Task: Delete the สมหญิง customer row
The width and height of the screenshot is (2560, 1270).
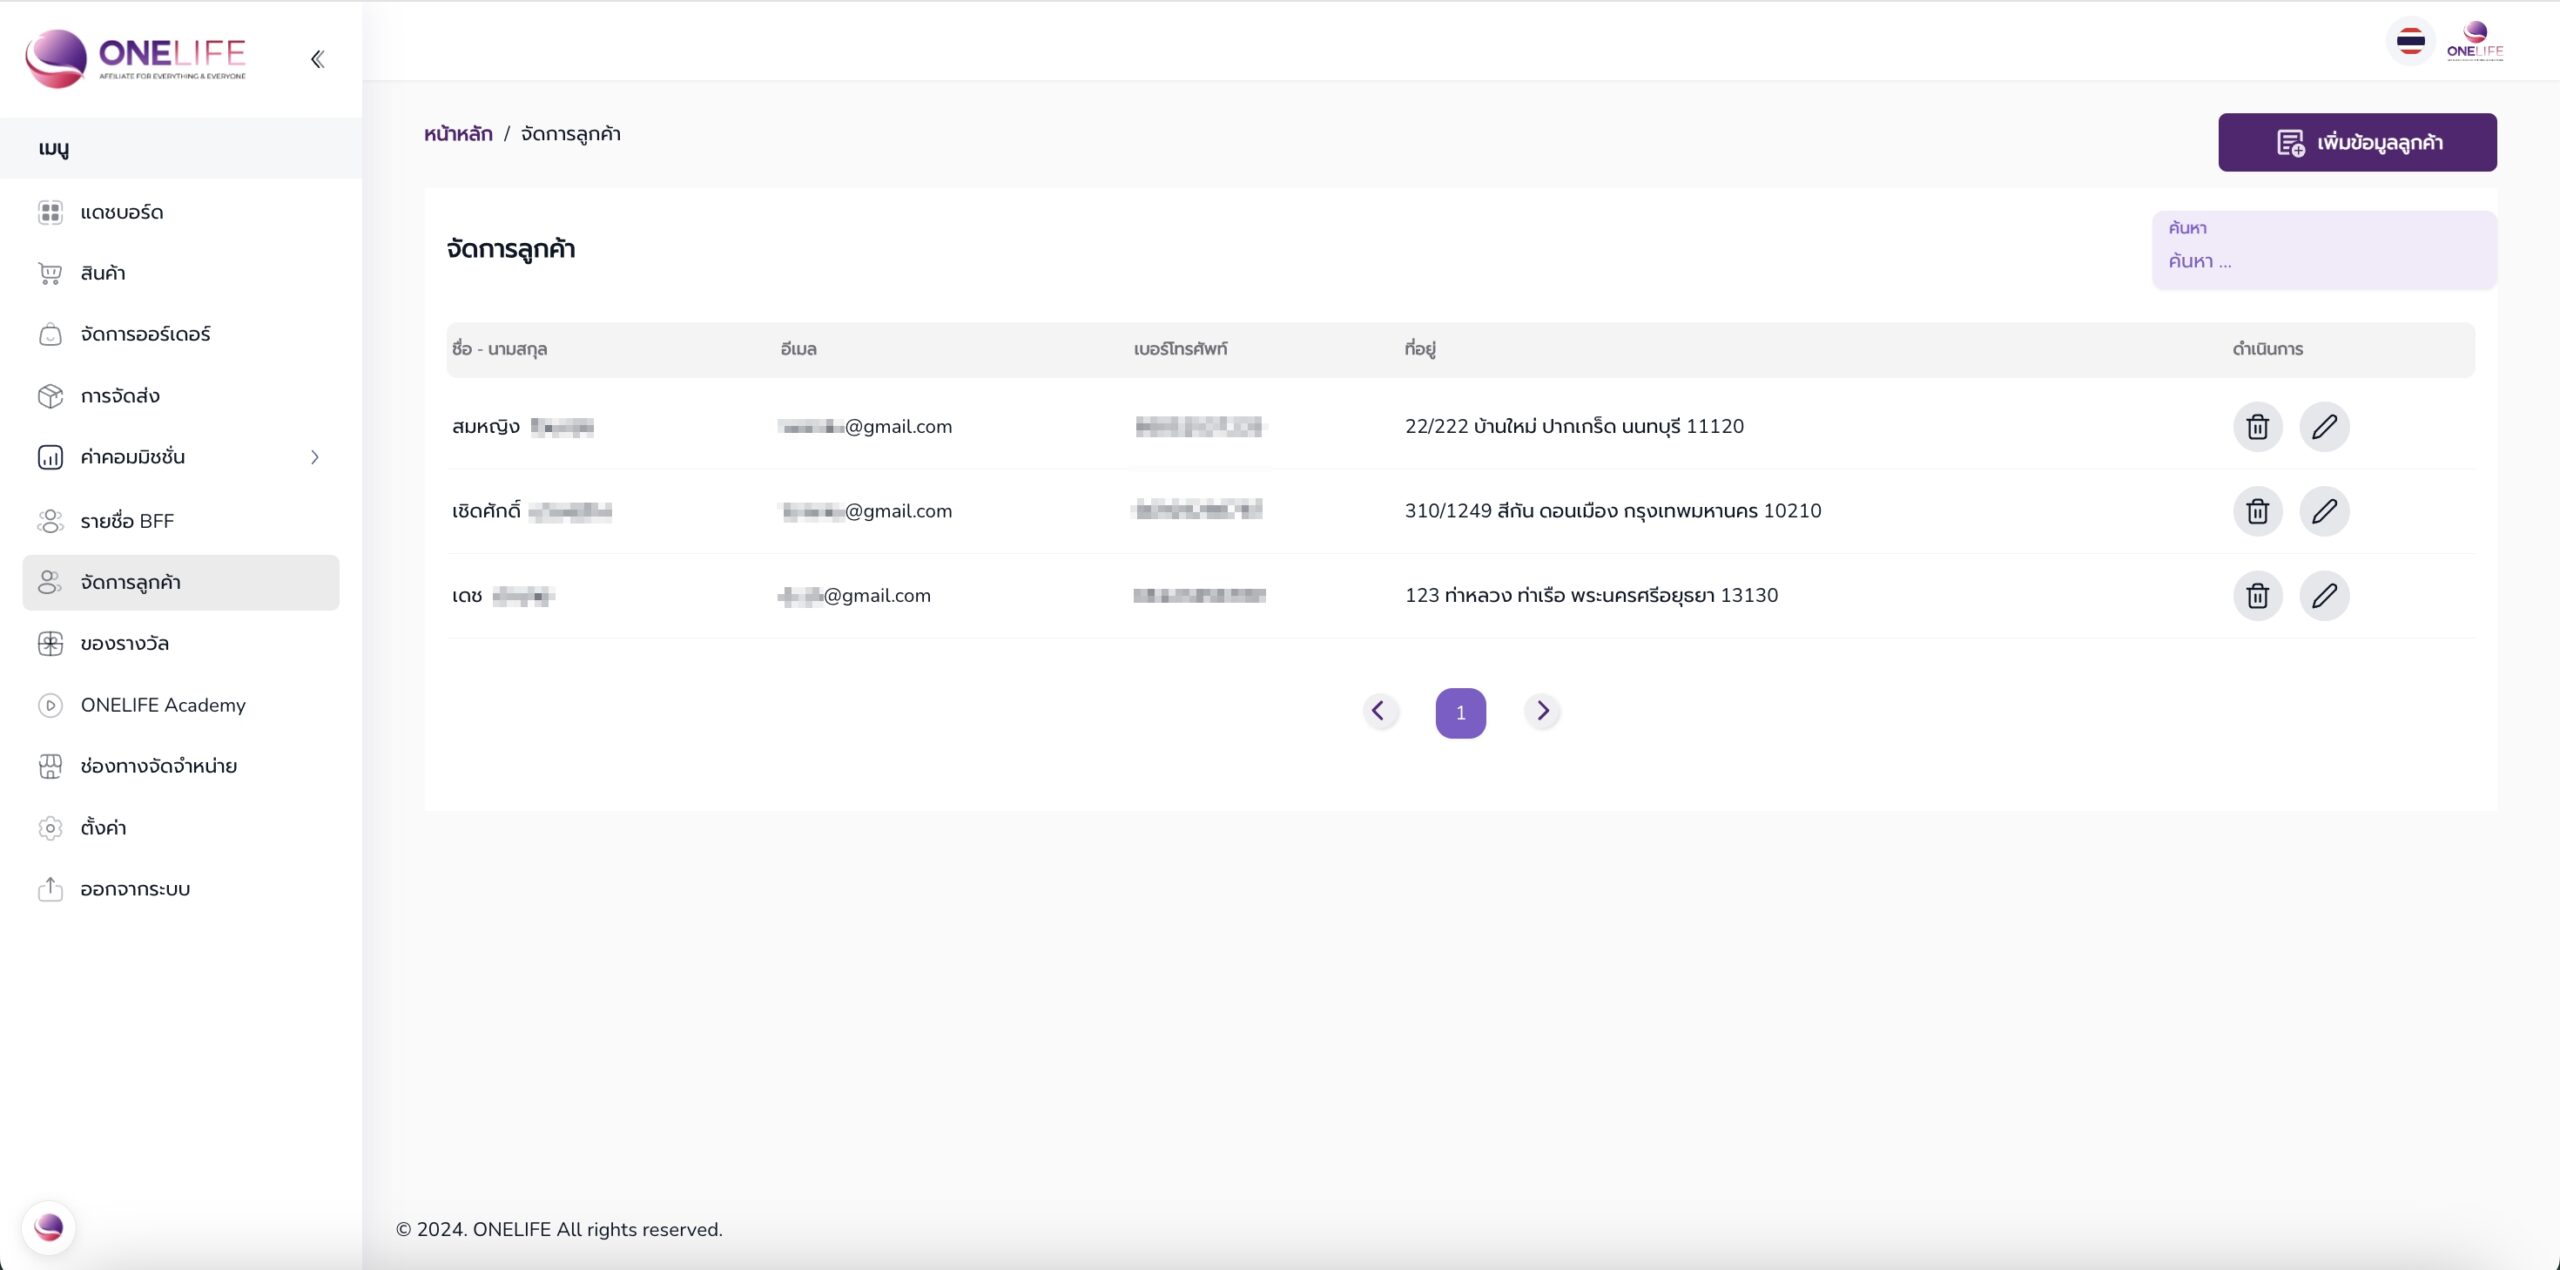Action: (x=2257, y=427)
